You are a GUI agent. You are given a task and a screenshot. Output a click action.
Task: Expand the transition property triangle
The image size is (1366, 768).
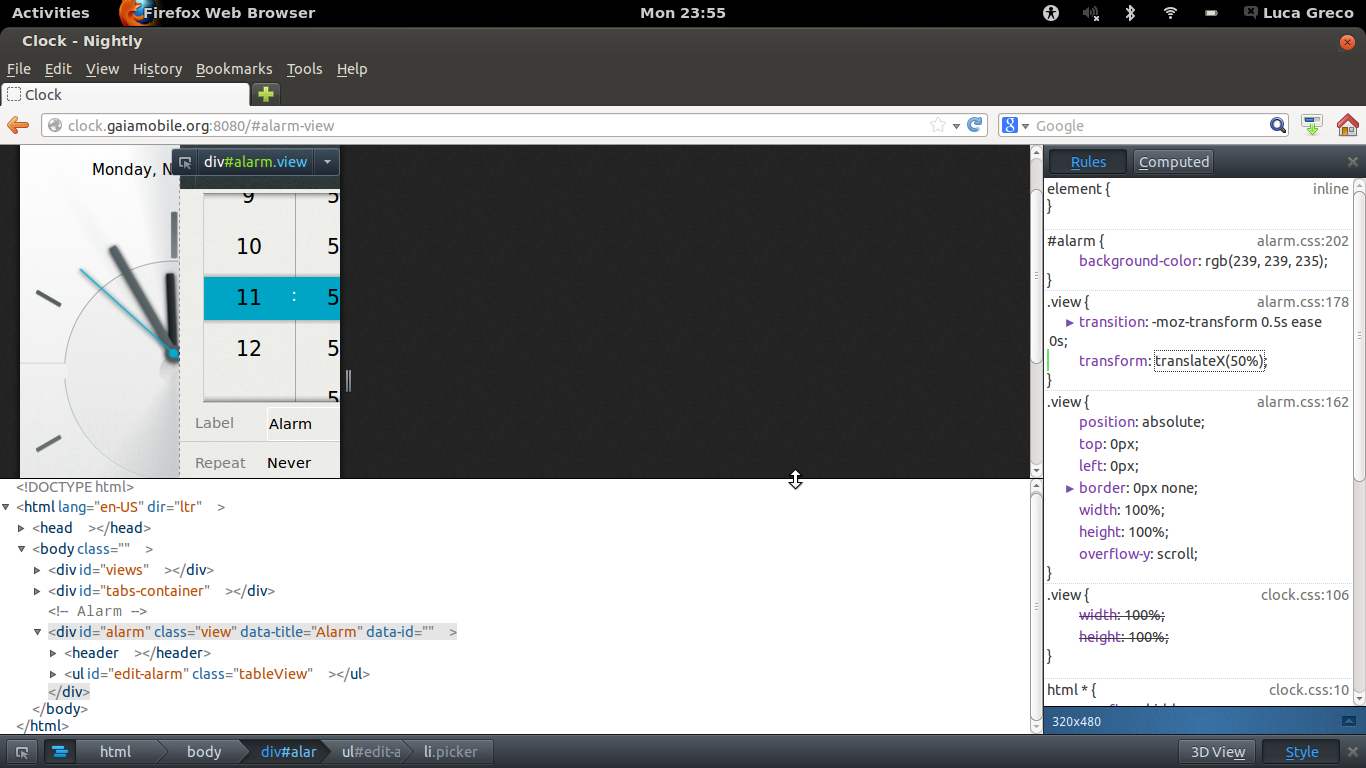click(x=1070, y=322)
